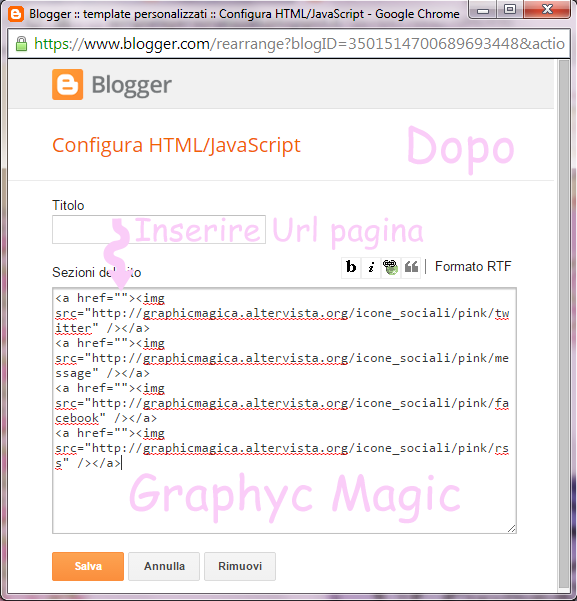The height and width of the screenshot is (601, 577).
Task: Click the textarea resize handle corner
Action: pos(512,529)
